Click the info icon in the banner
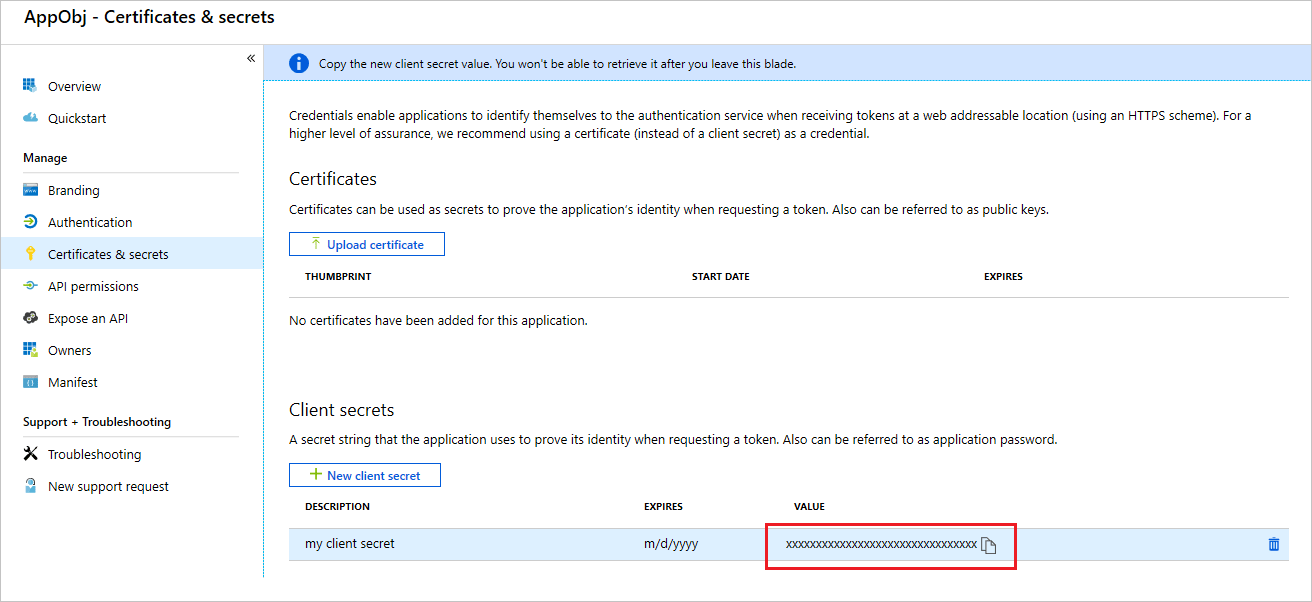Viewport: 1312px width, 602px height. 299,62
